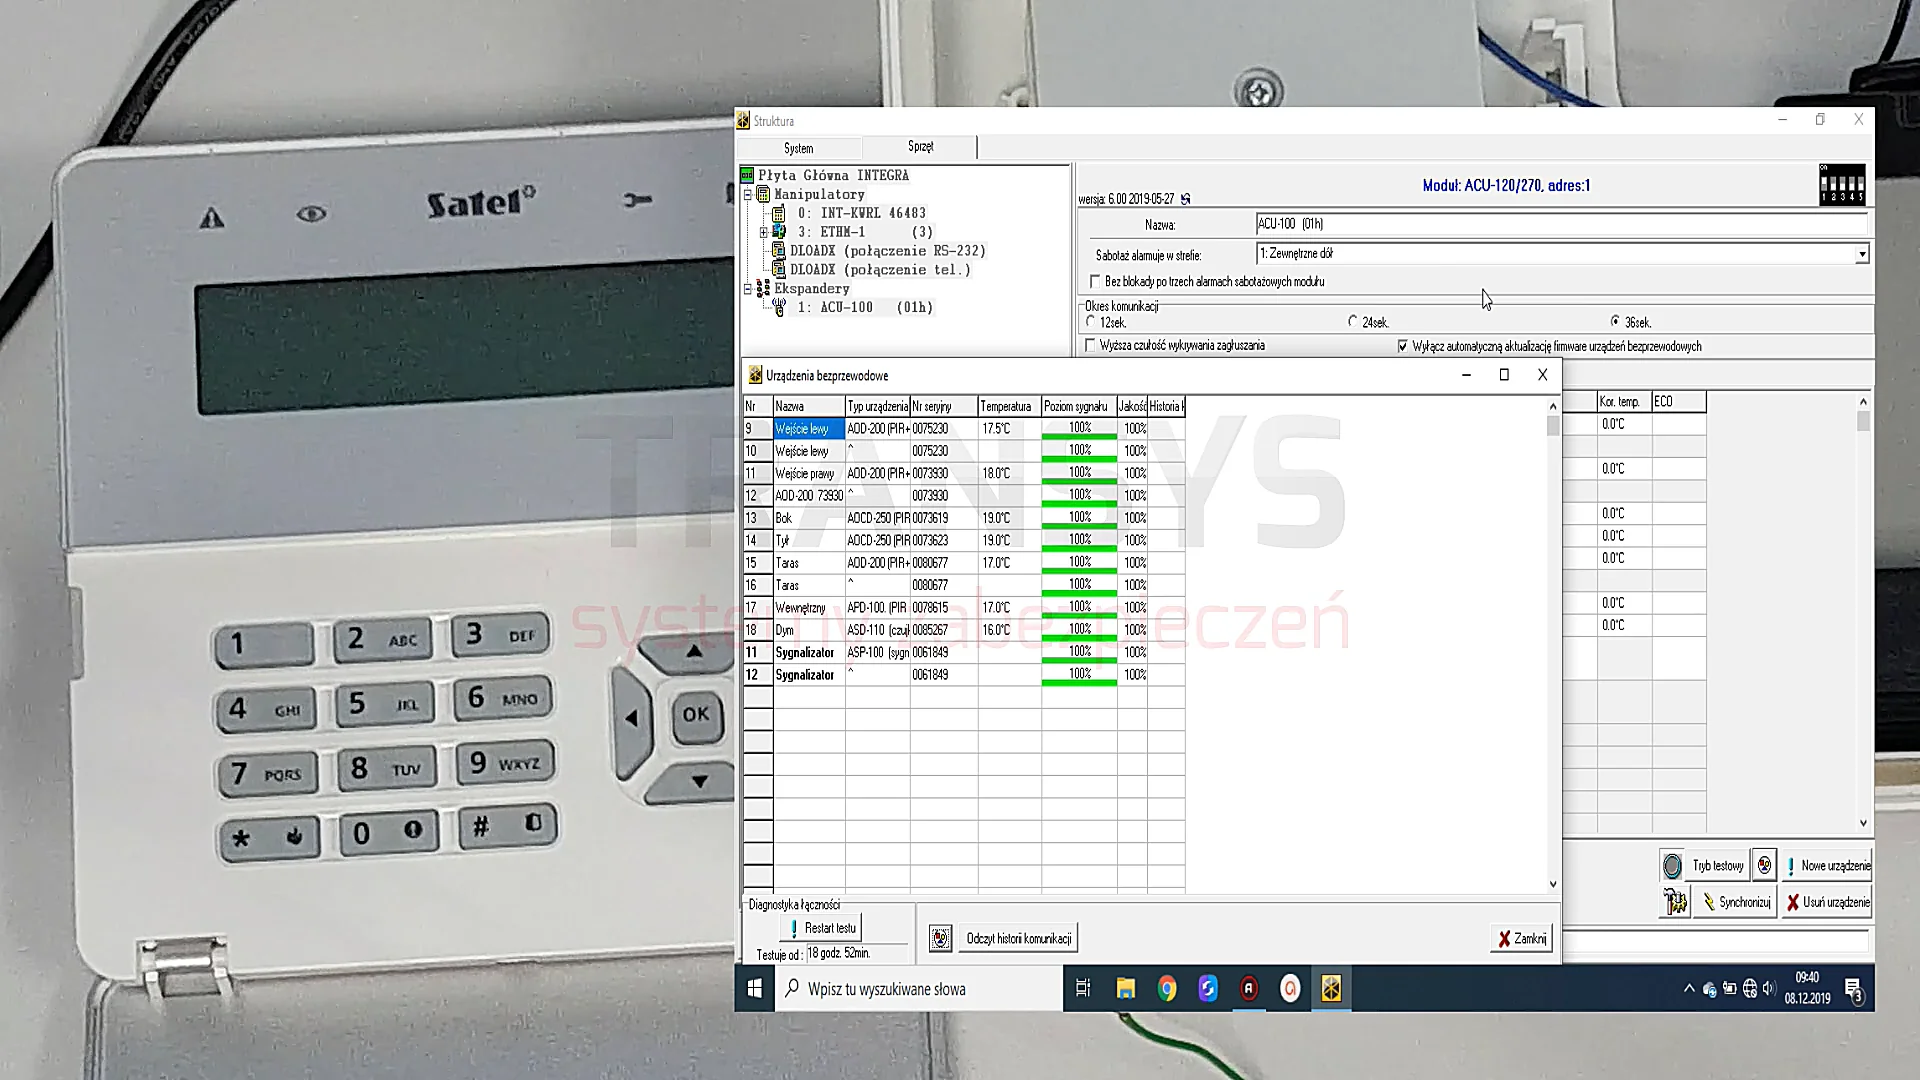Viewport: 1920px width, 1080px height.
Task: Click the chart icon button beside Tryb testowy
Action: pos(1765,865)
